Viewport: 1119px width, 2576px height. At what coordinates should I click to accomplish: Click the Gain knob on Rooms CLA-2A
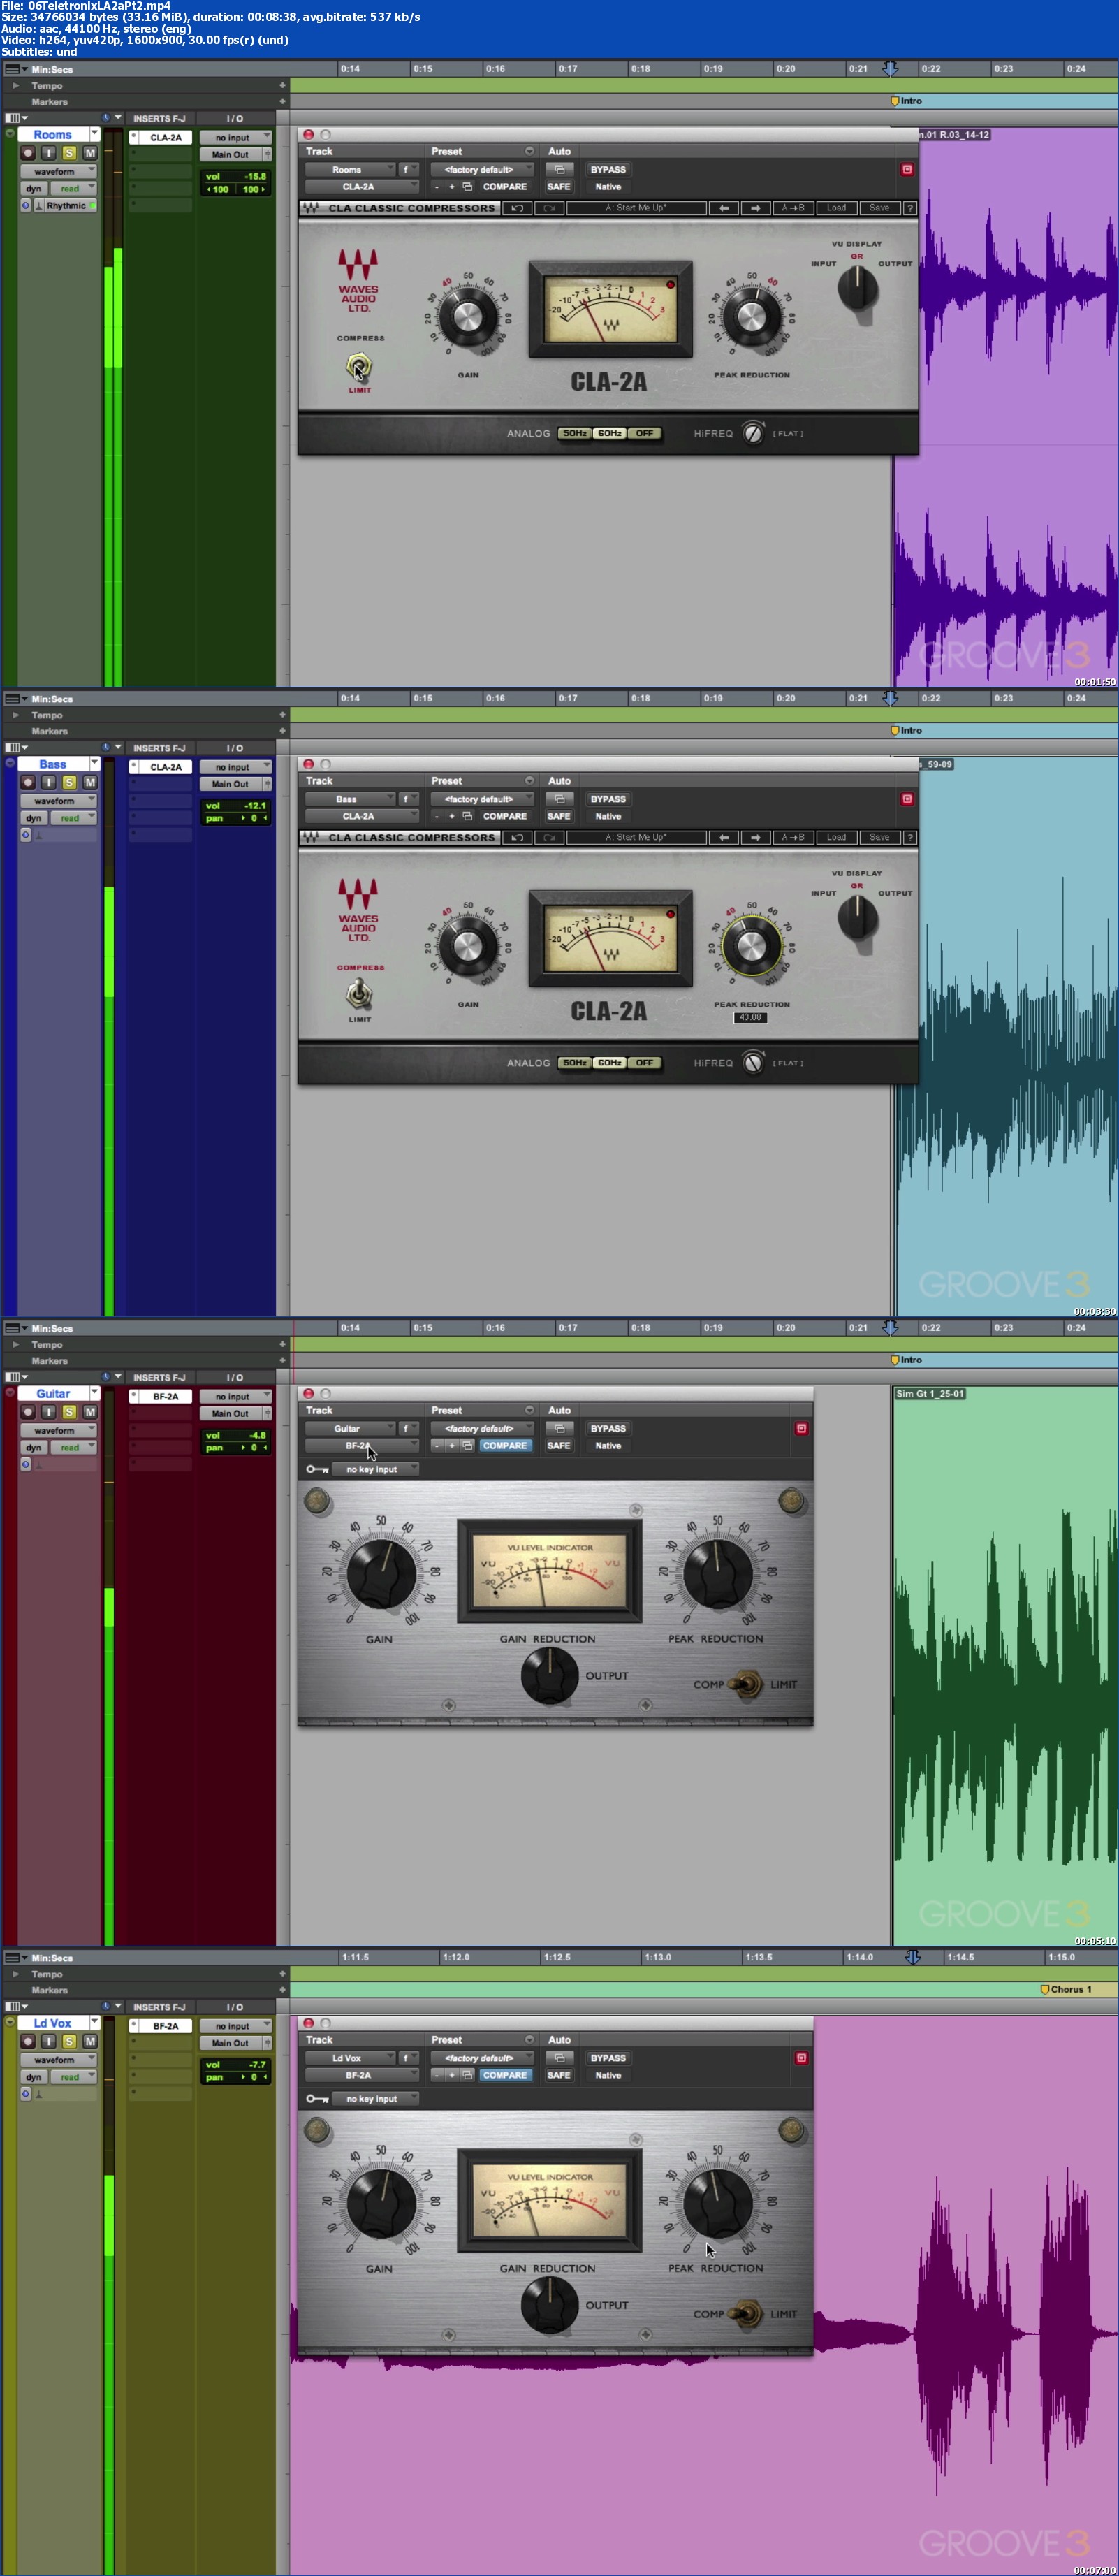click(467, 316)
